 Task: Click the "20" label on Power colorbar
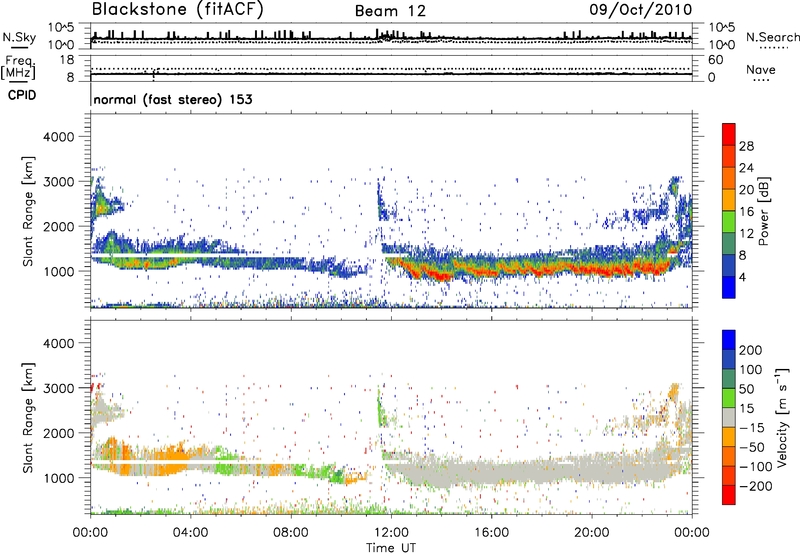(746, 190)
